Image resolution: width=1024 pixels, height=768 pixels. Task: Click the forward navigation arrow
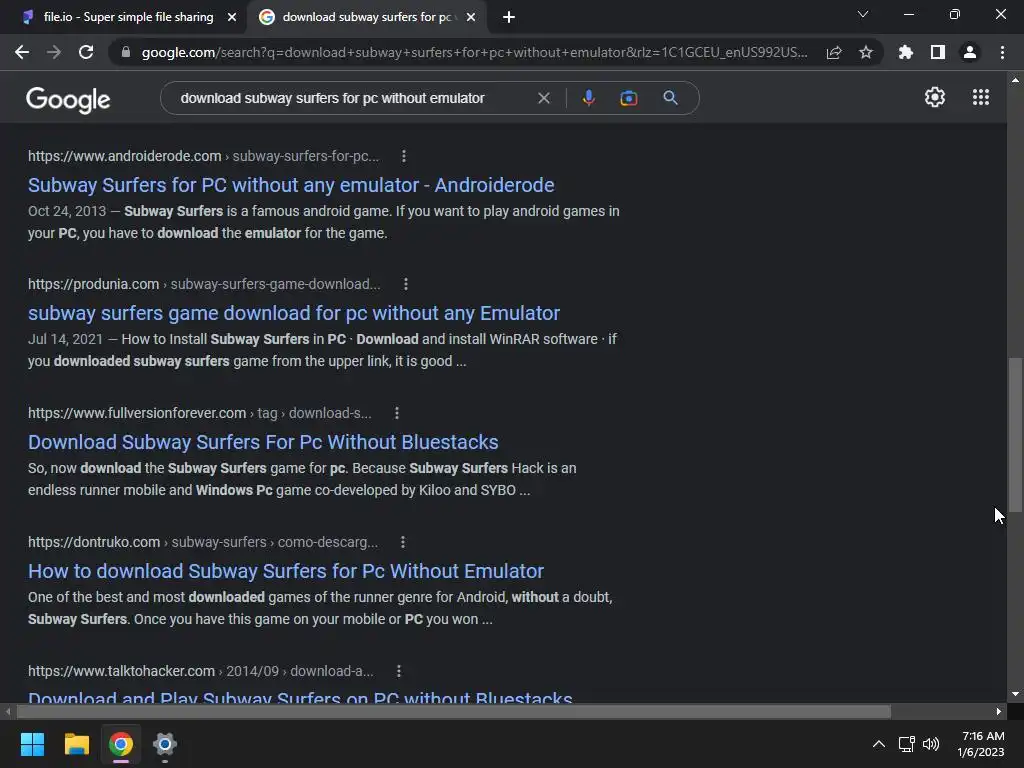pos(54,52)
